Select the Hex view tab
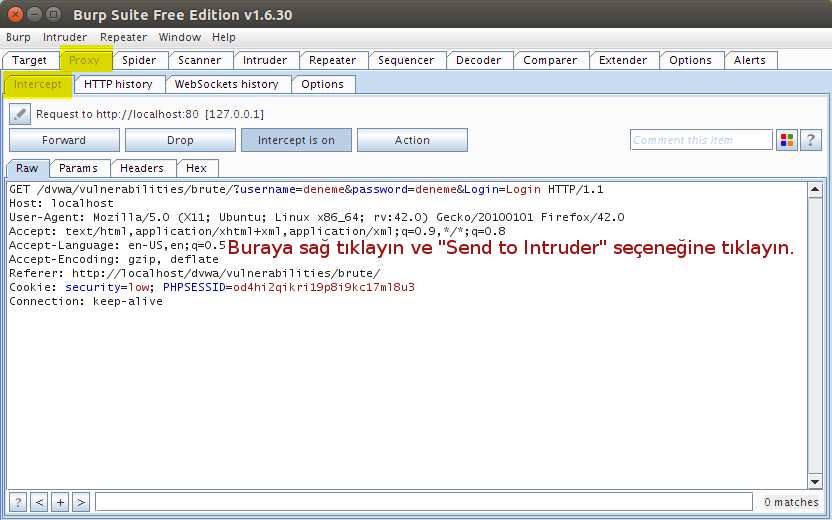Viewport: 832px width, 520px height. 196,168
